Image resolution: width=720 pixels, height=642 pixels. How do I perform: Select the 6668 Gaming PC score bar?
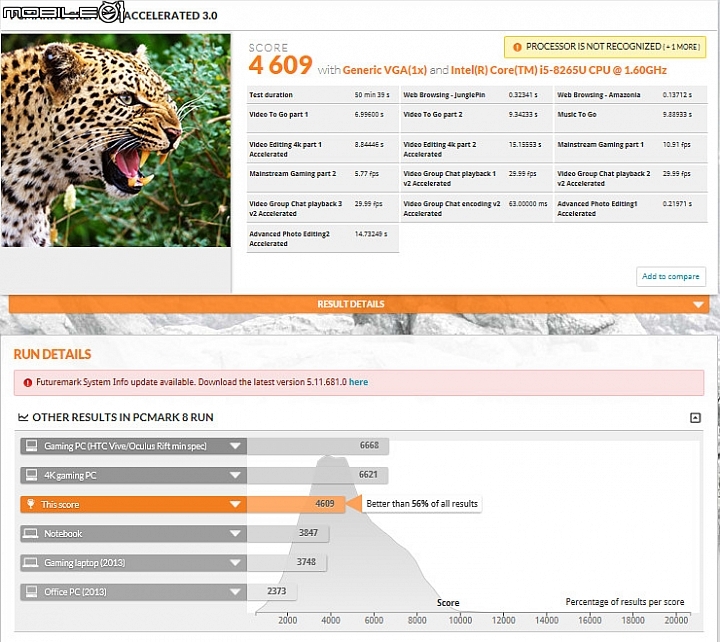coord(318,446)
